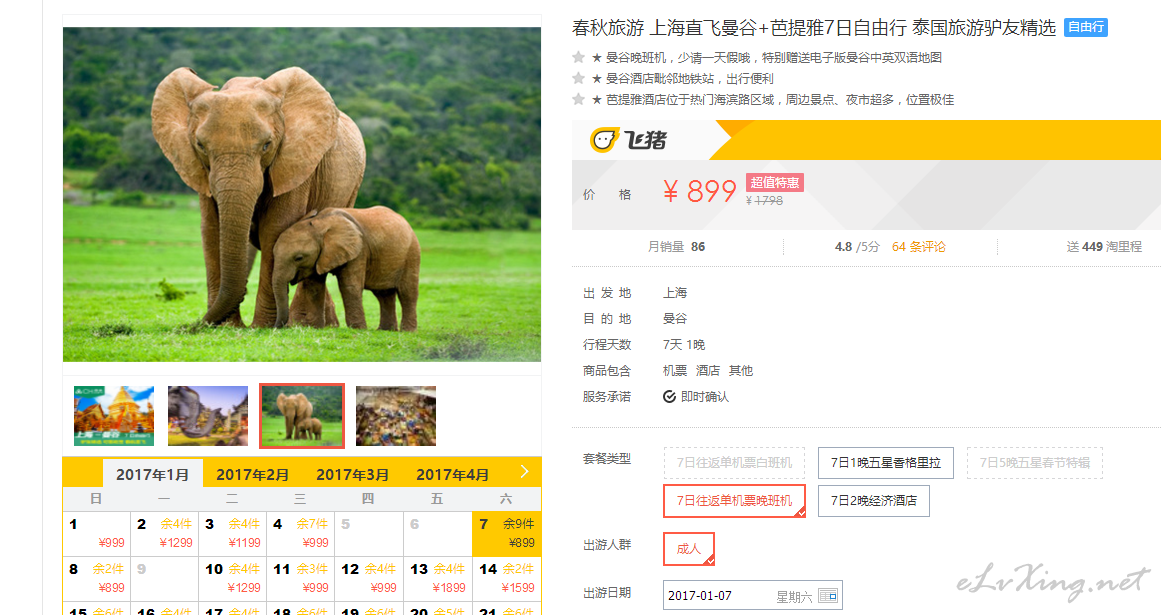The width and height of the screenshot is (1161, 615).
Task: Click the rating 4.8 /5分
Action: 857,246
